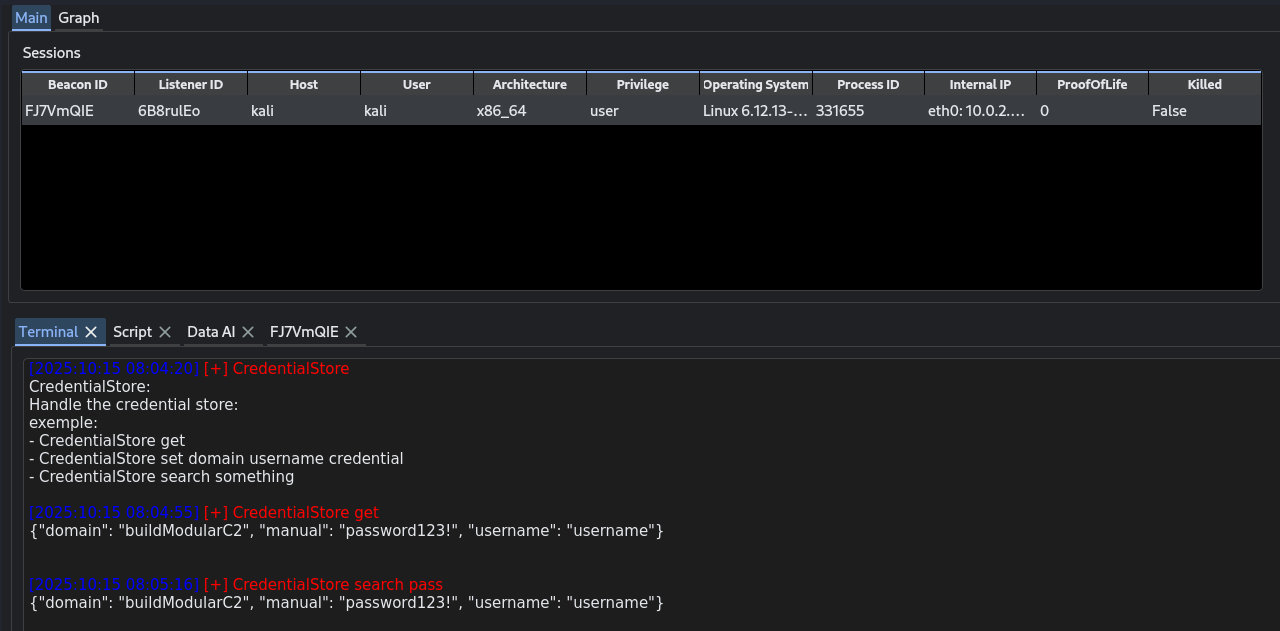Sort sessions by Beacon ID column header
Image resolution: width=1280 pixels, height=631 pixels.
77,85
